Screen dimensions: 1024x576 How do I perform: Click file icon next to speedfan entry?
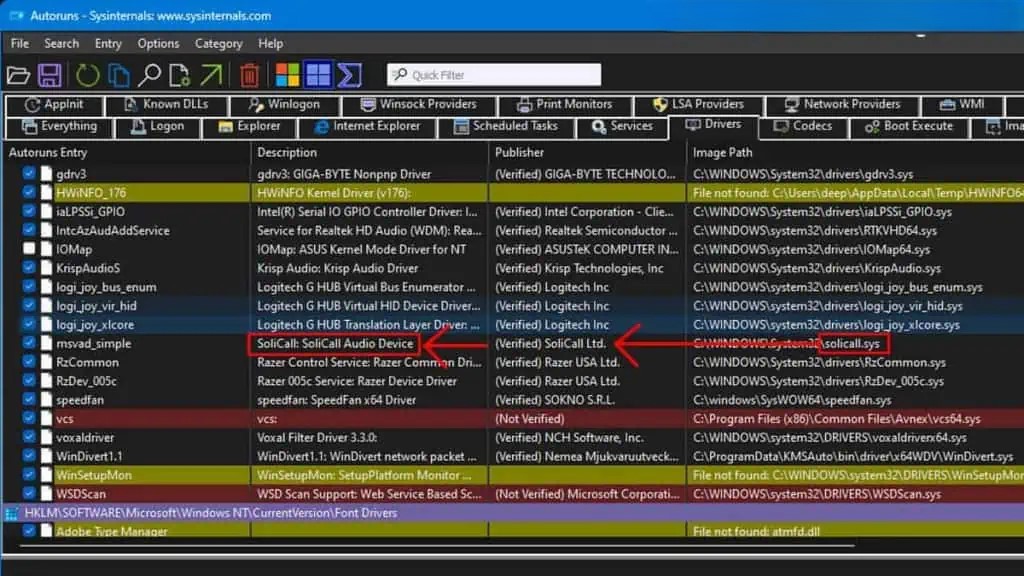pyautogui.click(x=46, y=400)
